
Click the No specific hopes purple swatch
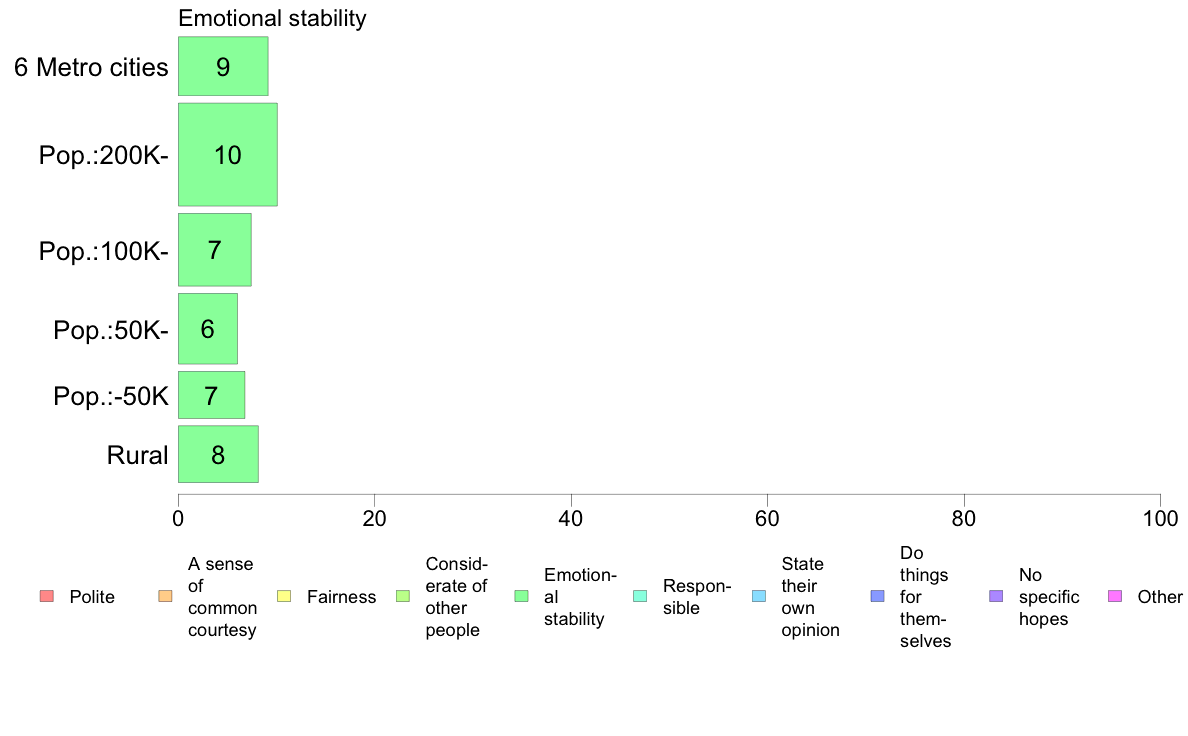point(996,597)
